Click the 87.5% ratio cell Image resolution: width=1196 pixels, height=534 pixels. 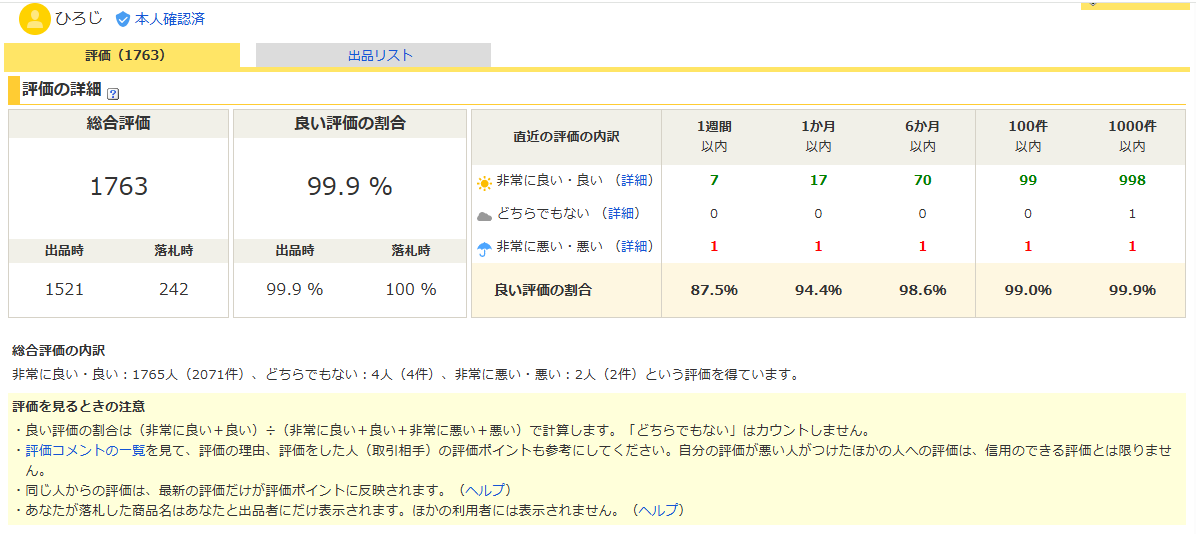point(714,290)
